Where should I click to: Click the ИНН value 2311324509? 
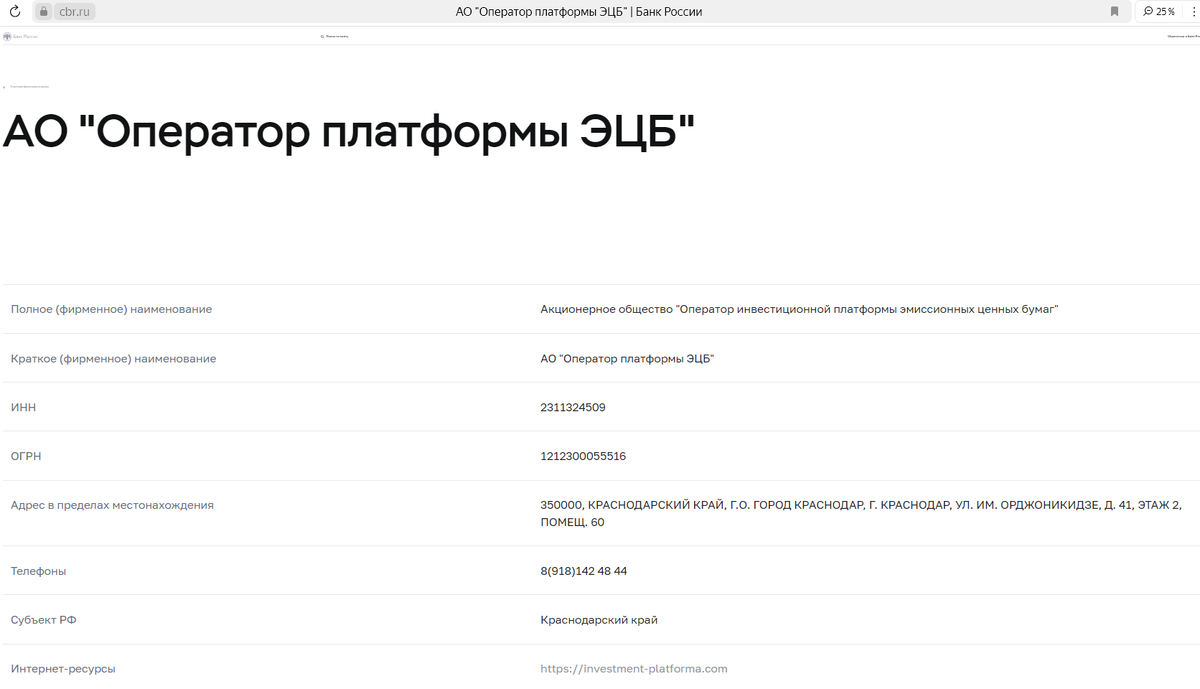coord(572,407)
